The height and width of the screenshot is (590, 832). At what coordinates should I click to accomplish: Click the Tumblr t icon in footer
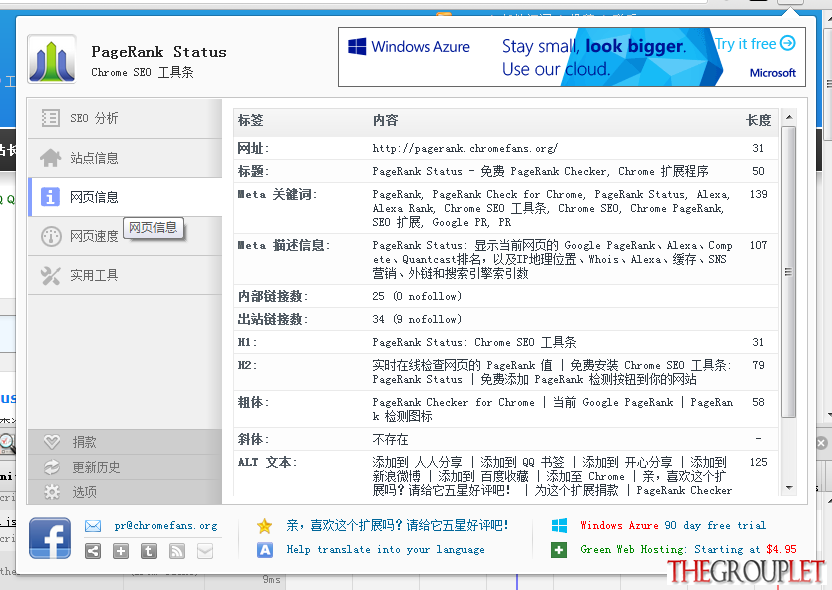click(149, 551)
